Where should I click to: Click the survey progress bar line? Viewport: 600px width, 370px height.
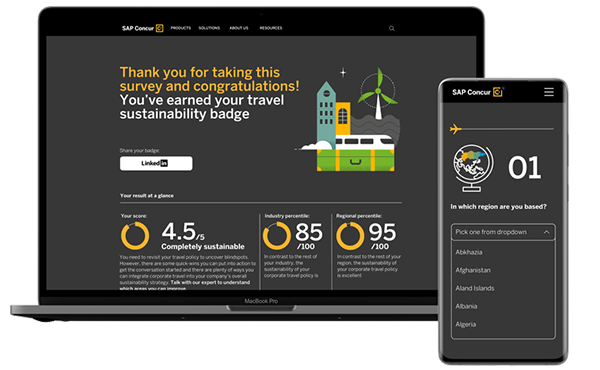click(507, 129)
